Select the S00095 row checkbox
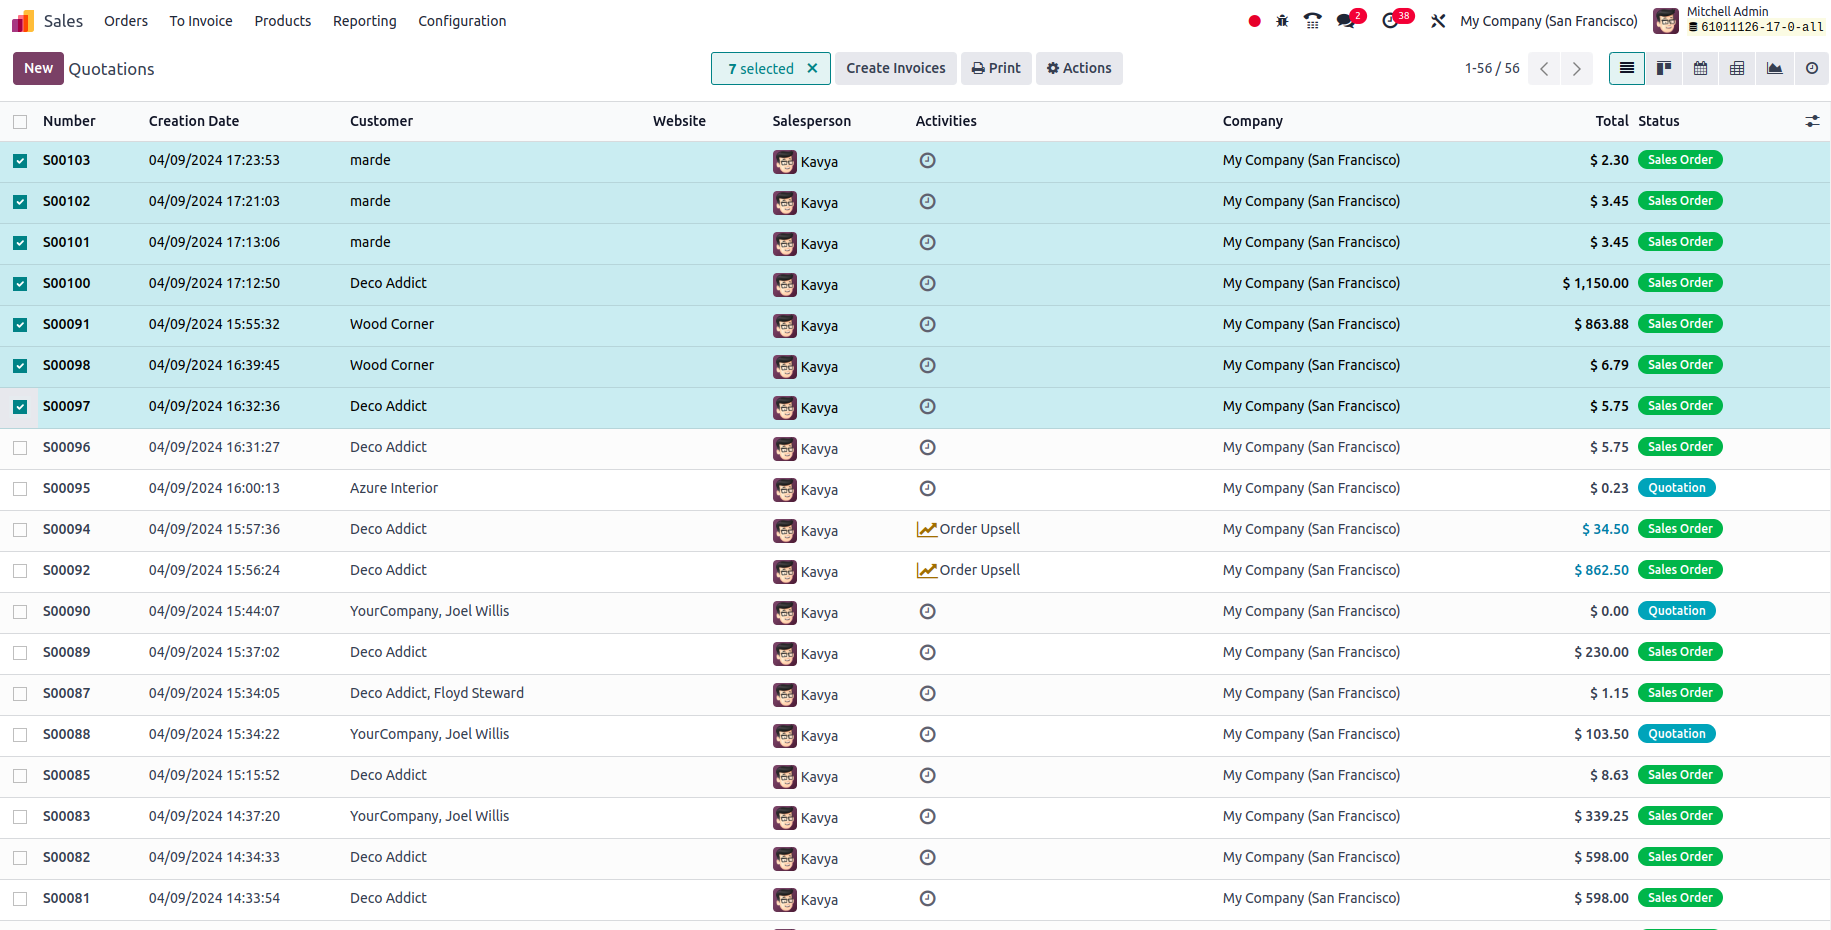 (20, 489)
